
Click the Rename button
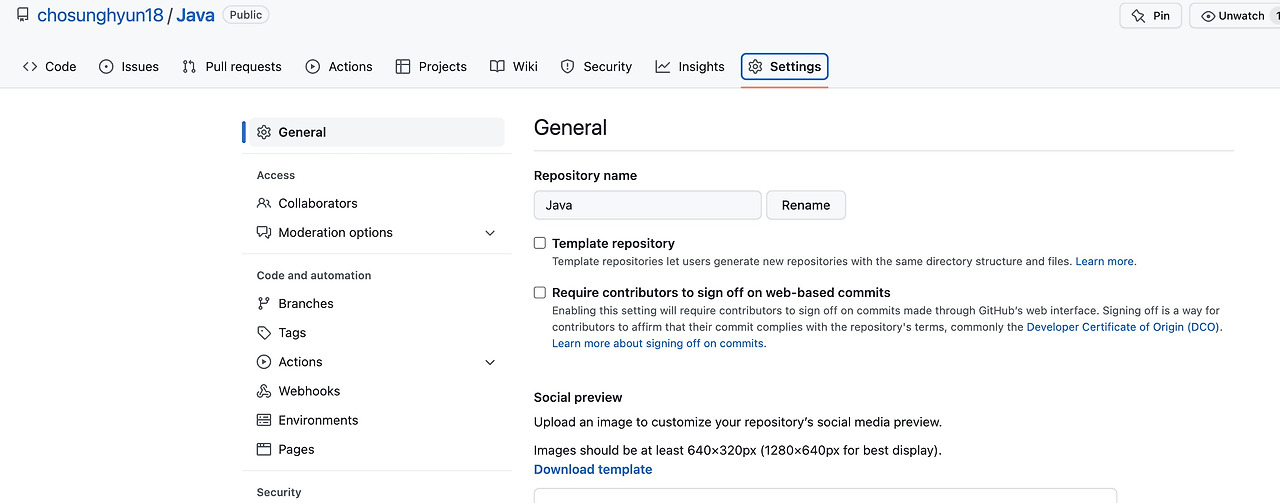pos(806,205)
